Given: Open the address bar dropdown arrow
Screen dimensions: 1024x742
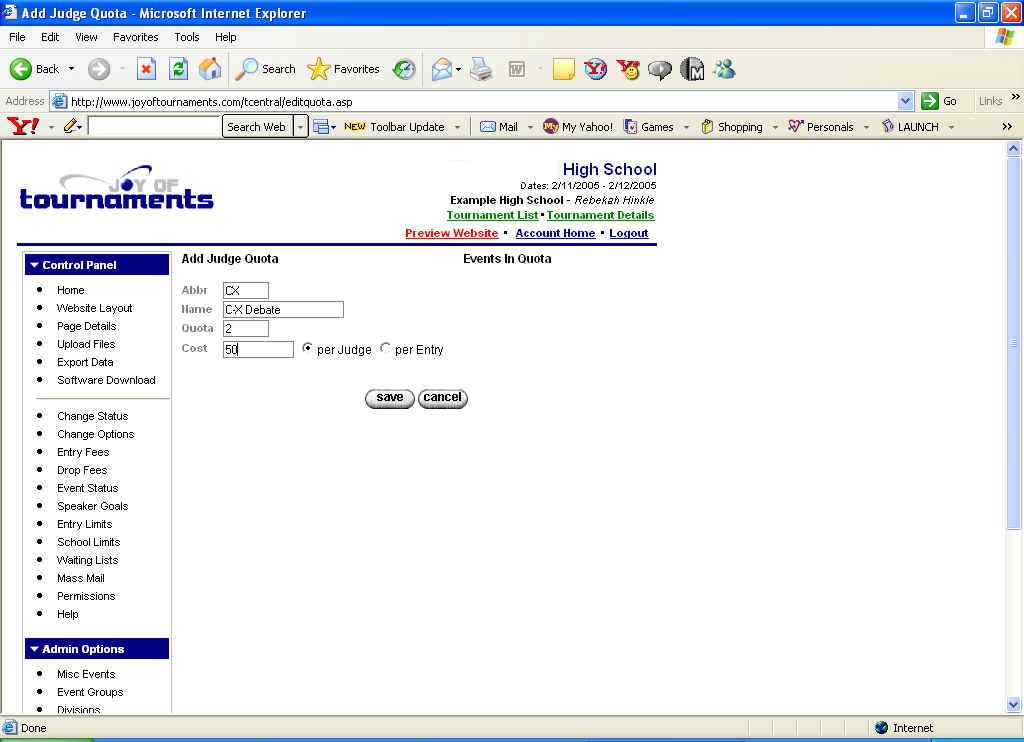Looking at the screenshot, I should point(905,101).
